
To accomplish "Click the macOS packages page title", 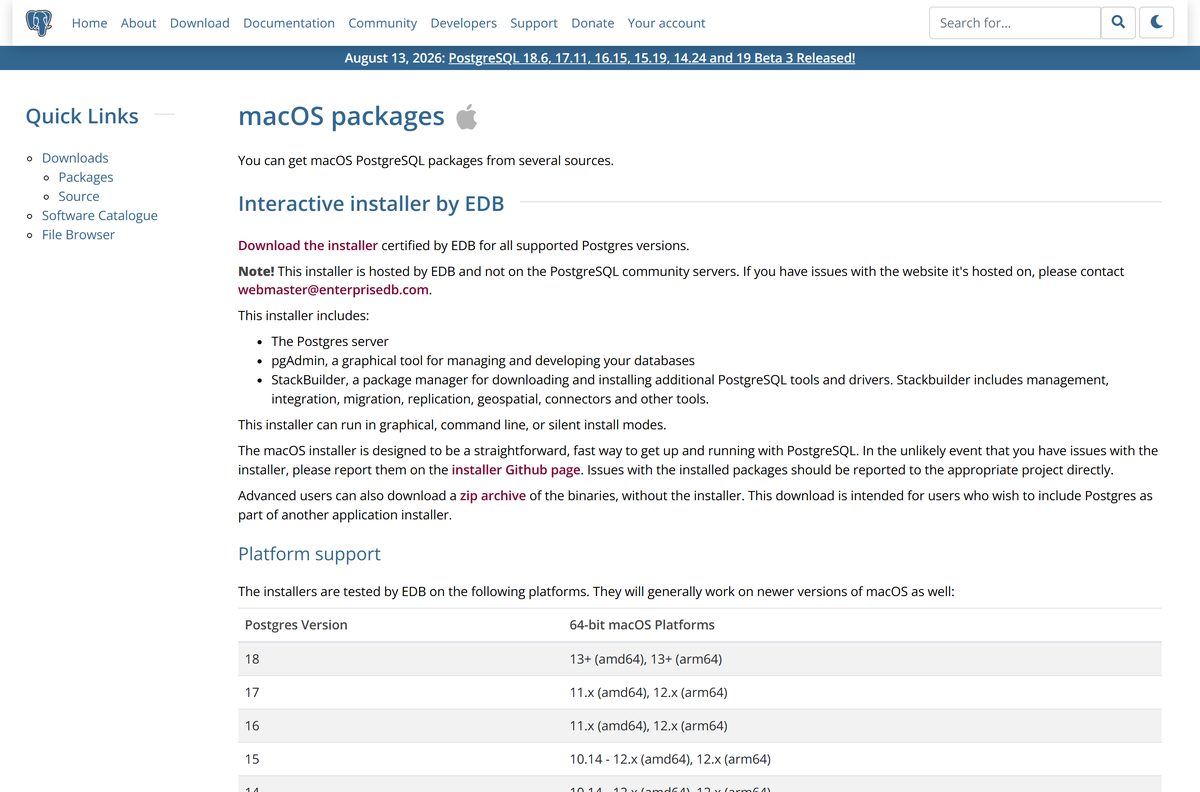I will point(341,117).
